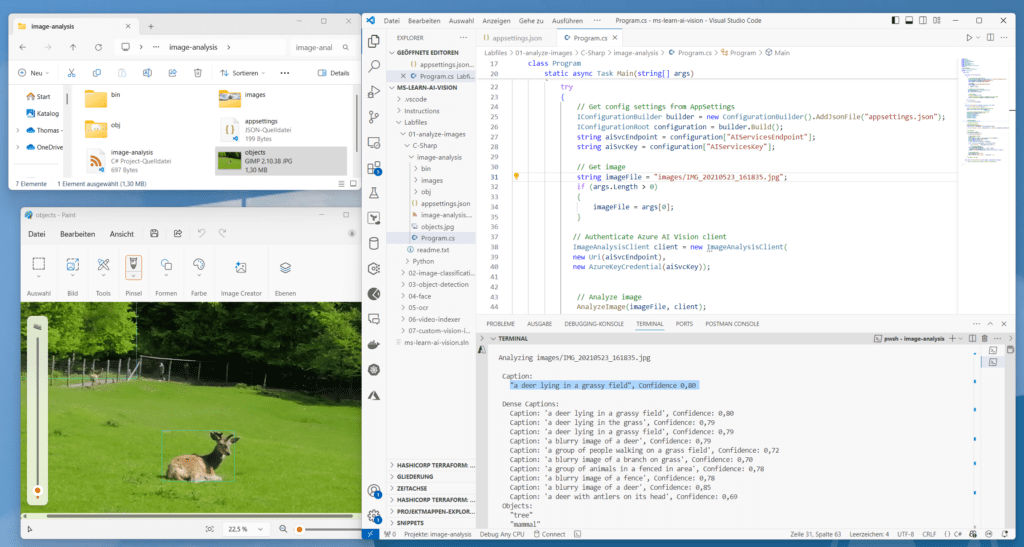Open the Docker view in VS Code activity bar
The height and width of the screenshot is (547, 1024).
tap(374, 345)
